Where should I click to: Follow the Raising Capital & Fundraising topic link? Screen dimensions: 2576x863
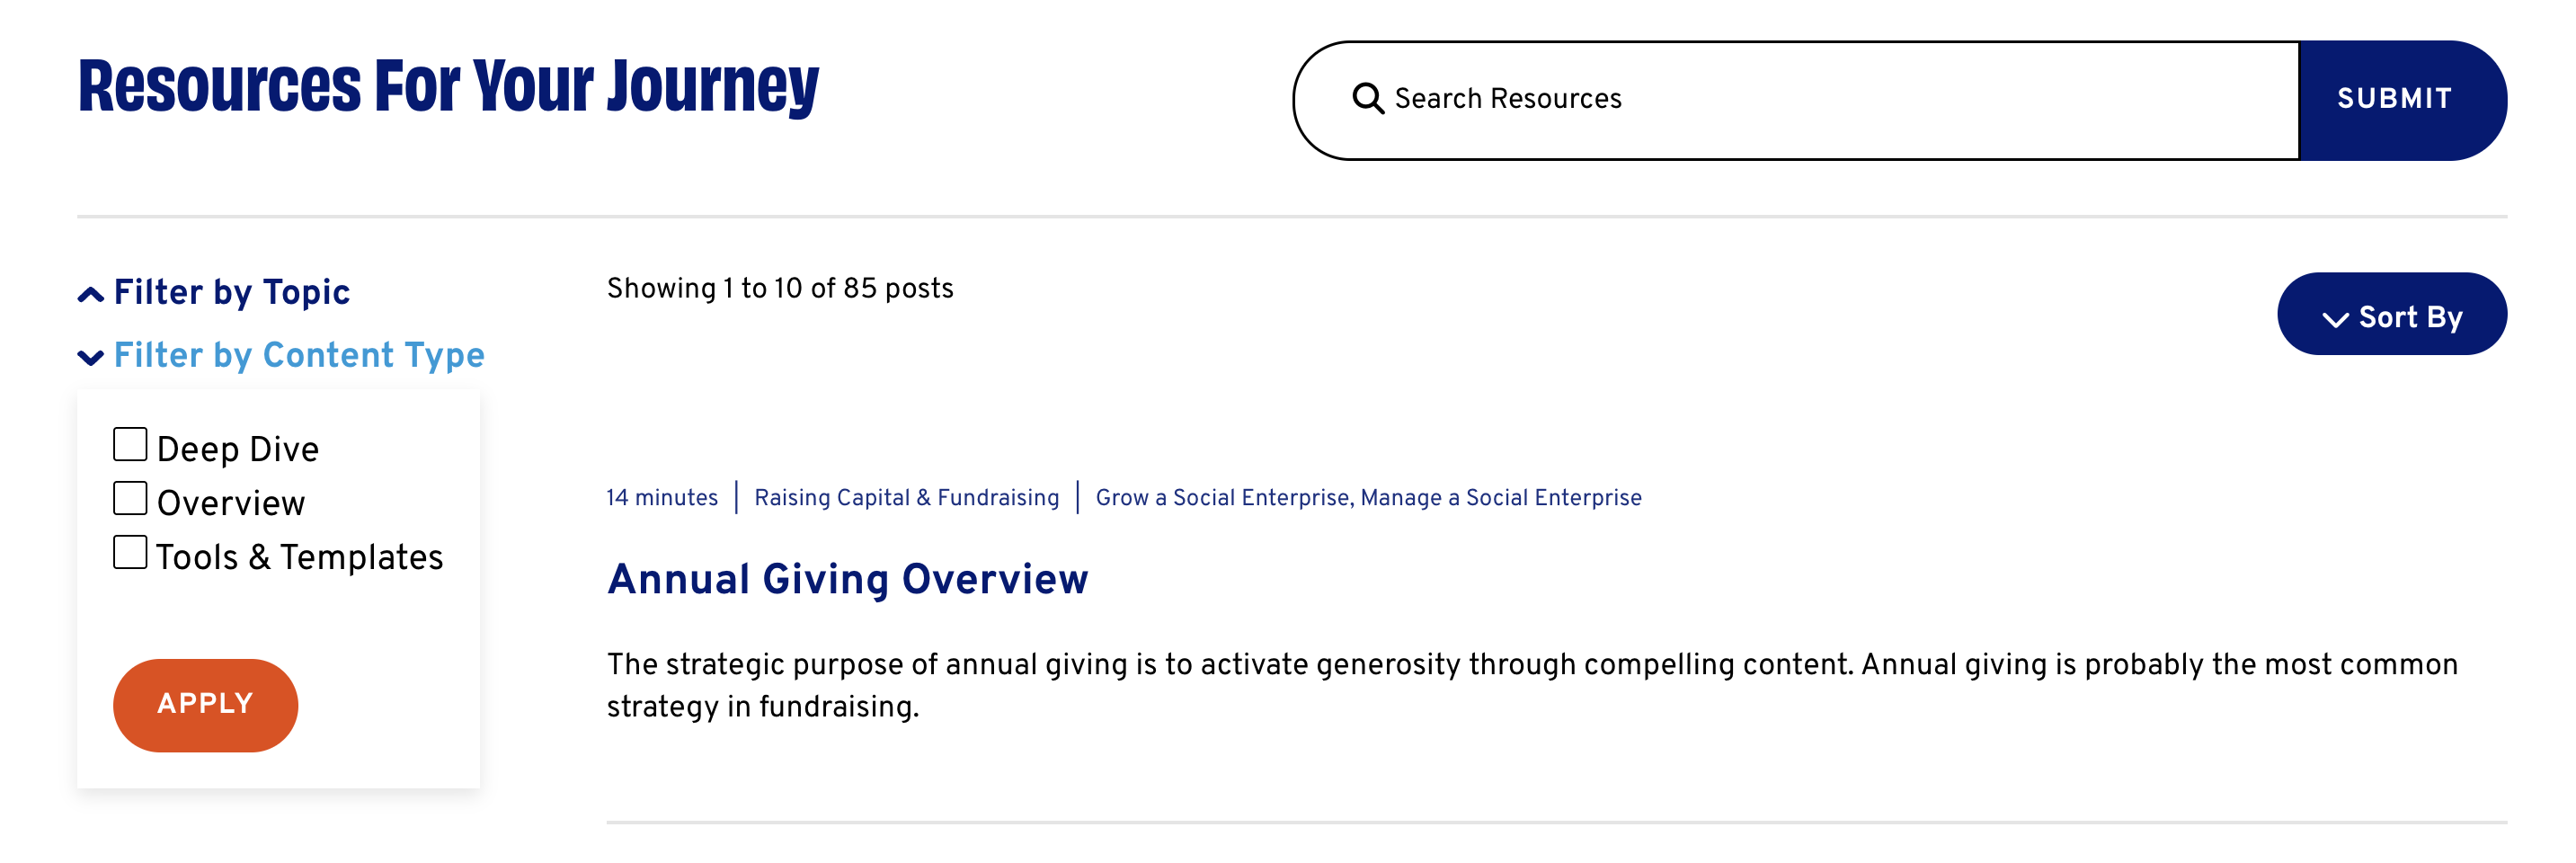[x=906, y=497]
